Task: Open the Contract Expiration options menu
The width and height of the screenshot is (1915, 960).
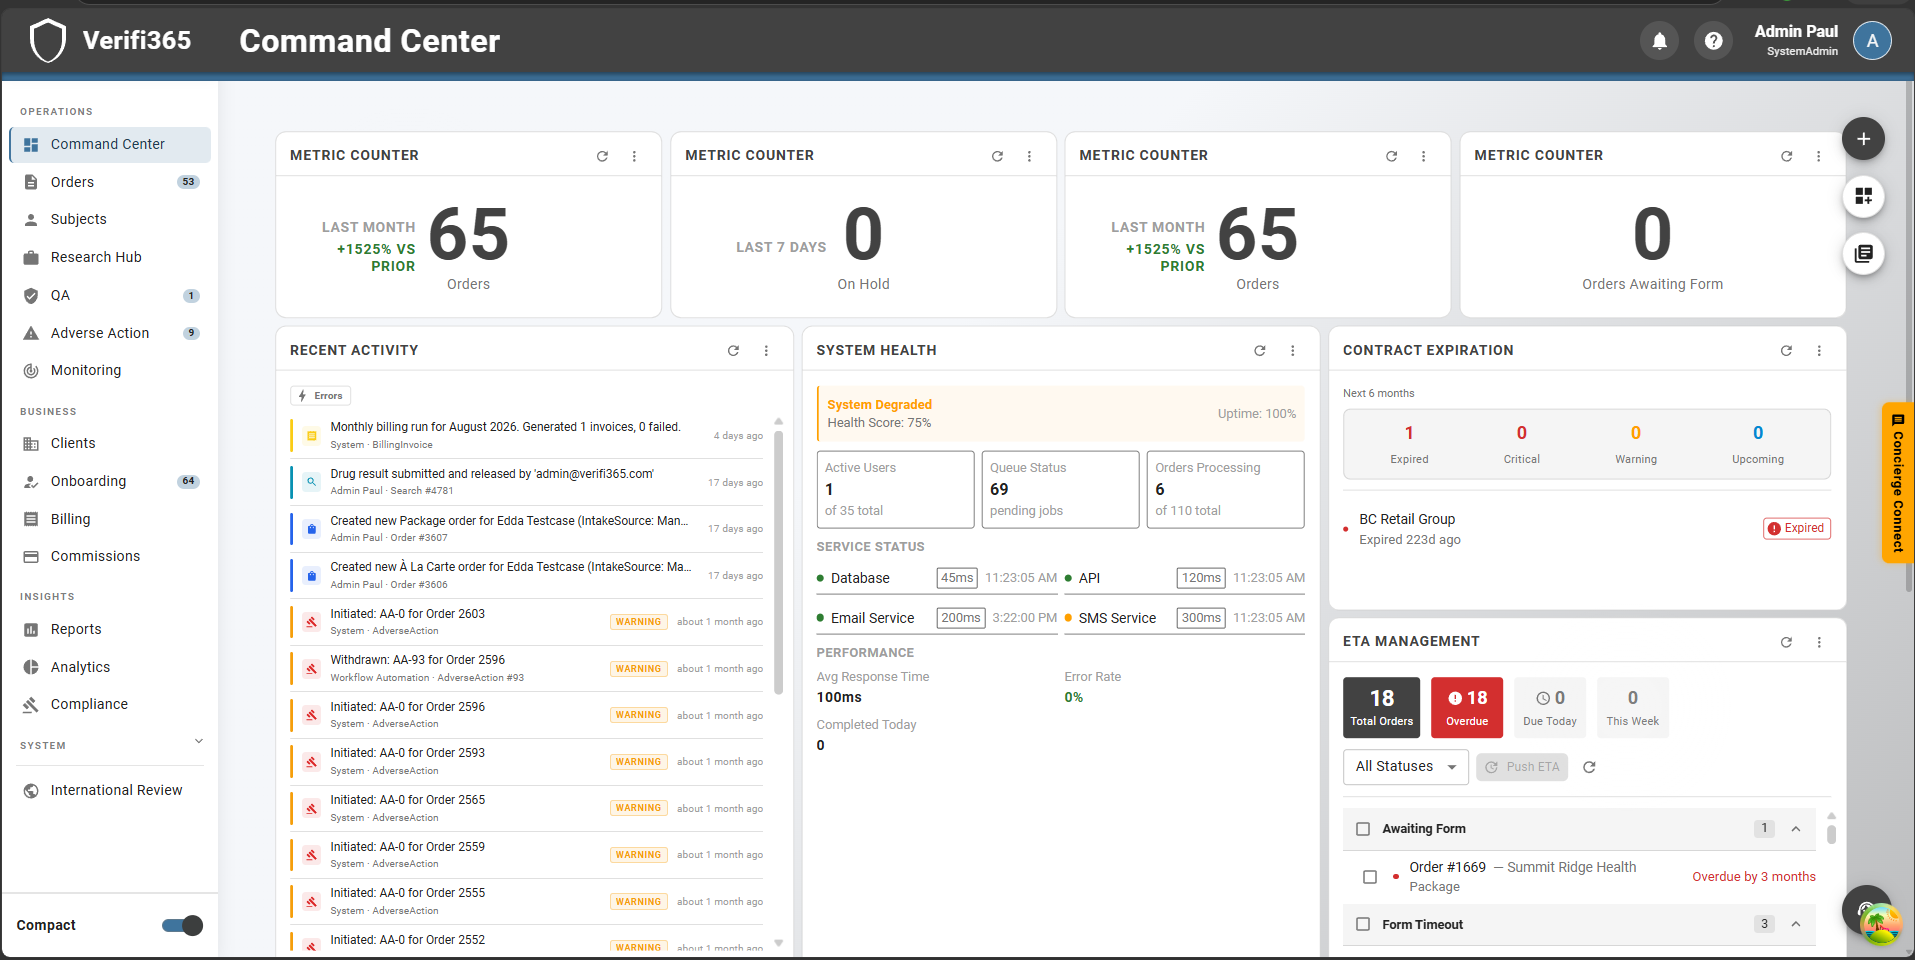Action: click(x=1819, y=351)
